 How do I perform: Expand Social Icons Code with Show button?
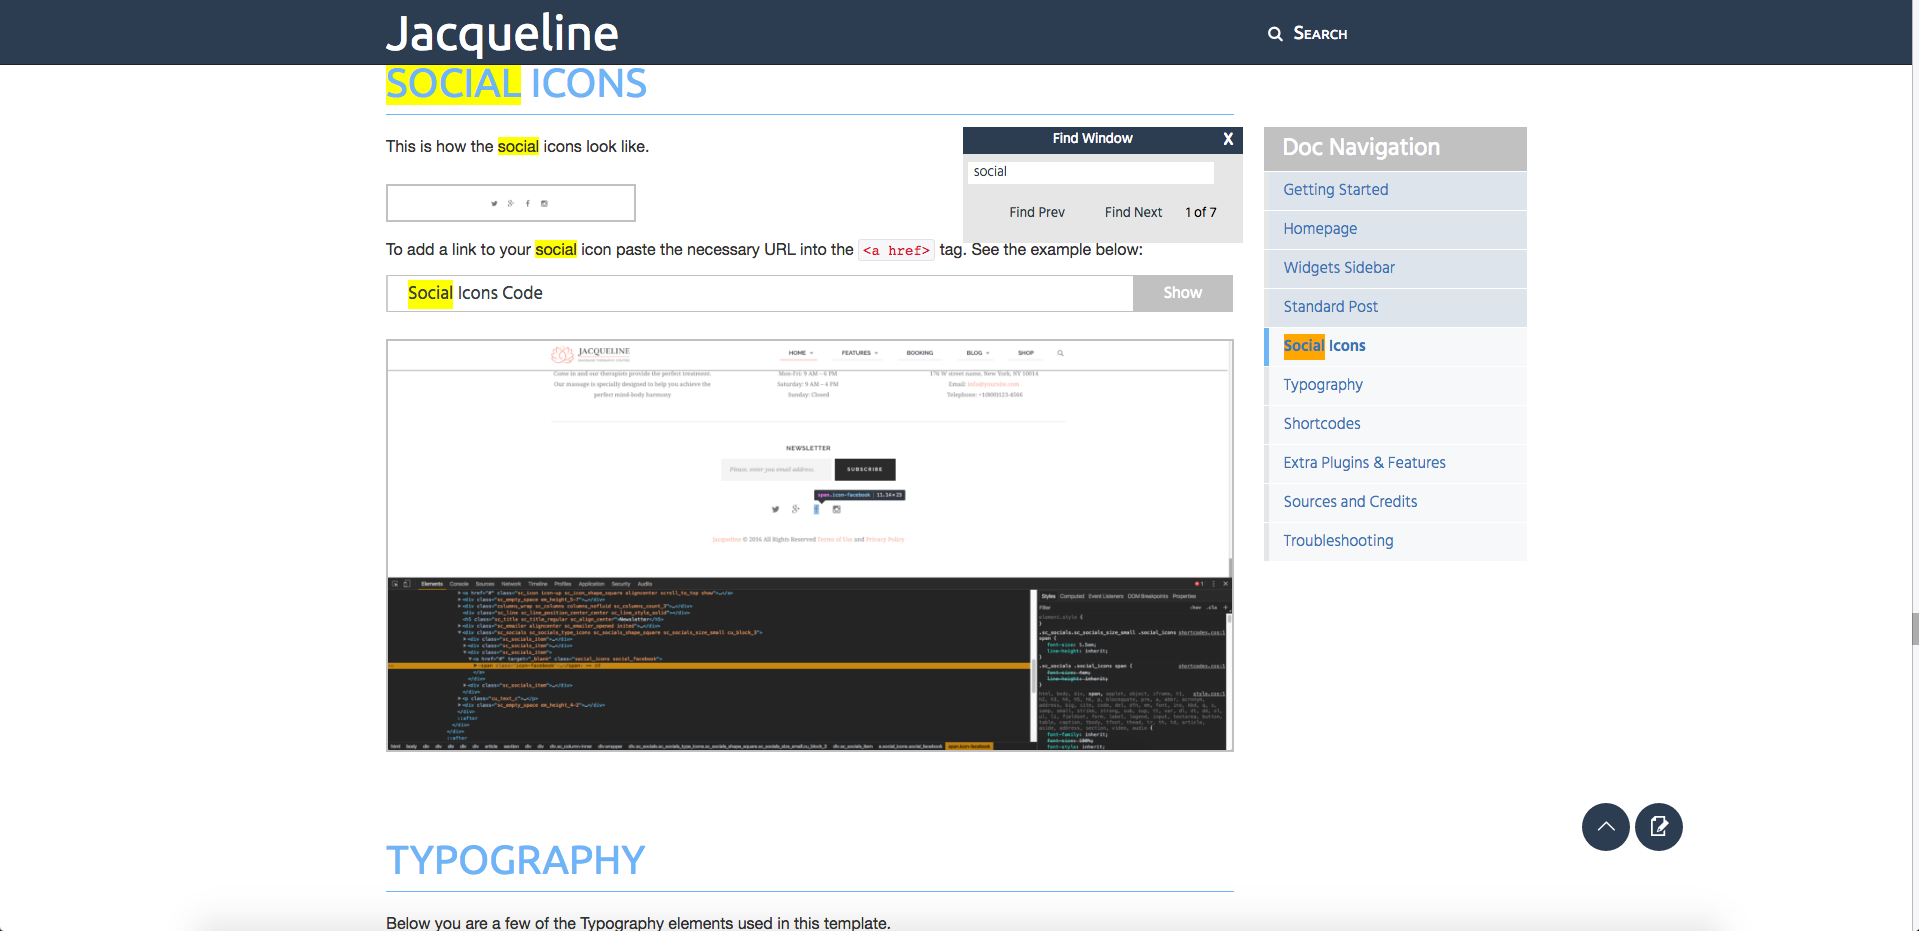[1182, 293]
